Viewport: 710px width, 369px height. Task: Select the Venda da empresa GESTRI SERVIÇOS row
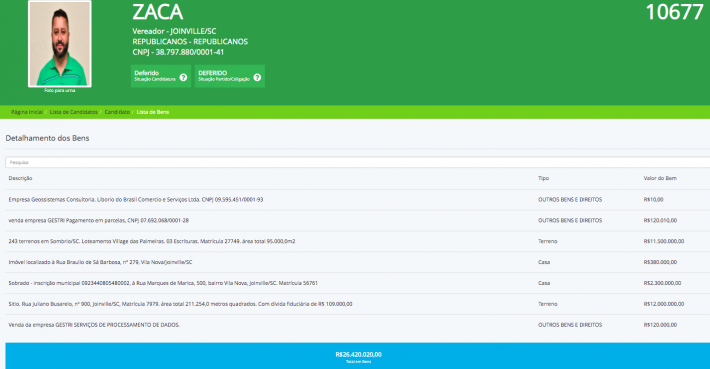click(x=358, y=325)
